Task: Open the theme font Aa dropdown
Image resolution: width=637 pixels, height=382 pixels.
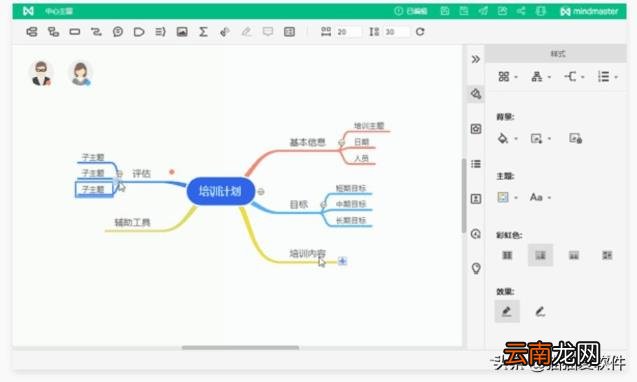Action: 540,198
